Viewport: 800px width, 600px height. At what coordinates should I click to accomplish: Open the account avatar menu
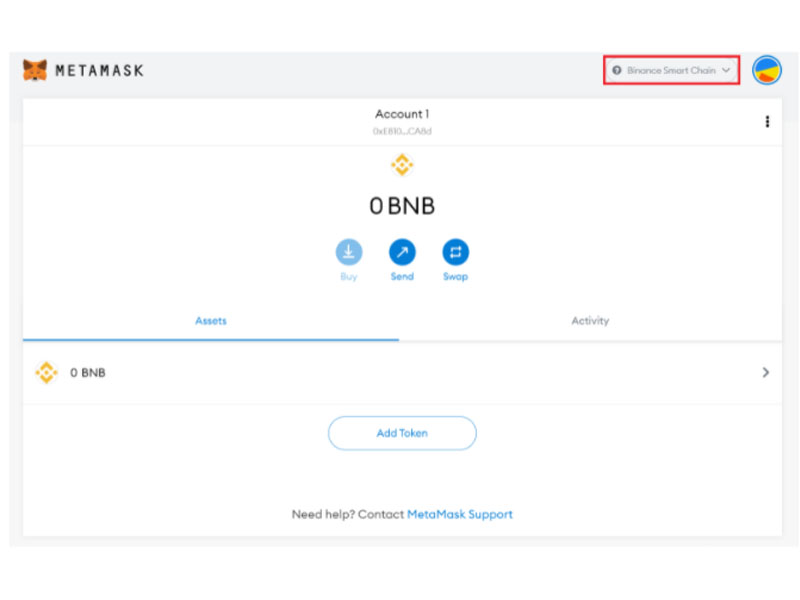(766, 70)
